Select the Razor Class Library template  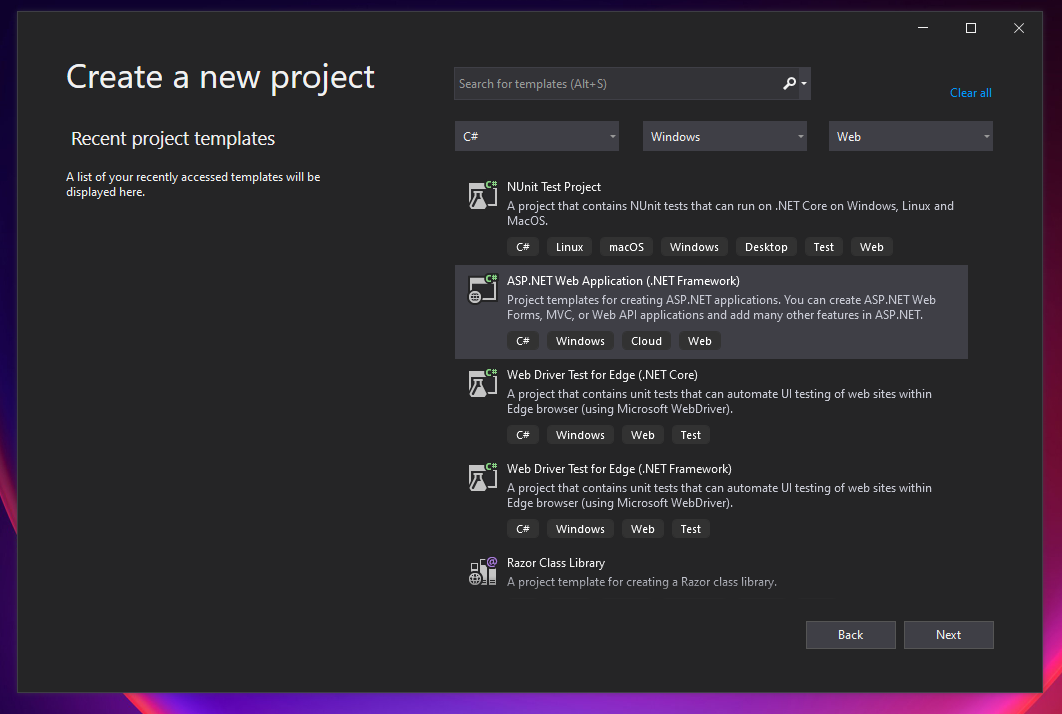coord(650,570)
